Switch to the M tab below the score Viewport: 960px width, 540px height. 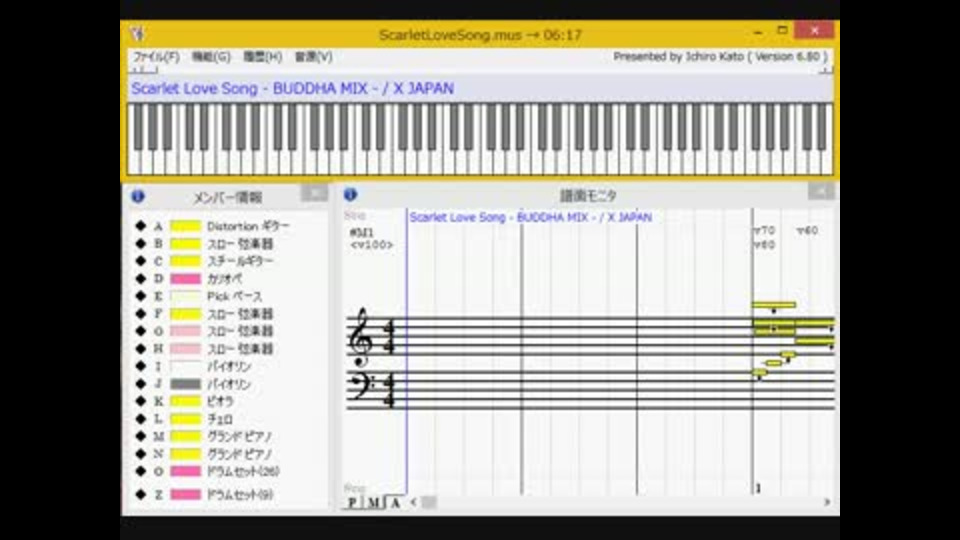click(373, 503)
